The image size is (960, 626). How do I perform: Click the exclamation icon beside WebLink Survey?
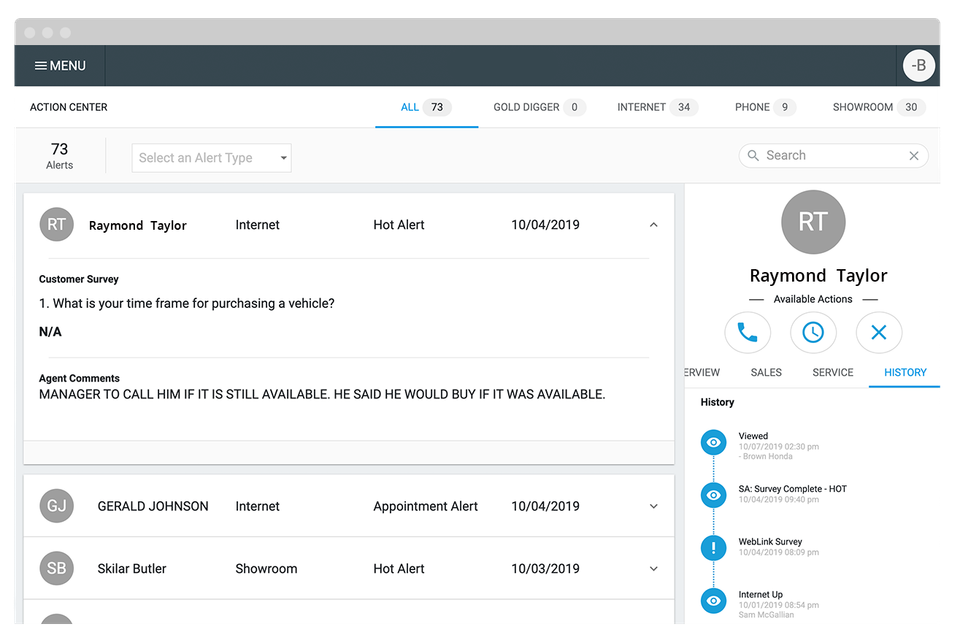[x=713, y=547]
